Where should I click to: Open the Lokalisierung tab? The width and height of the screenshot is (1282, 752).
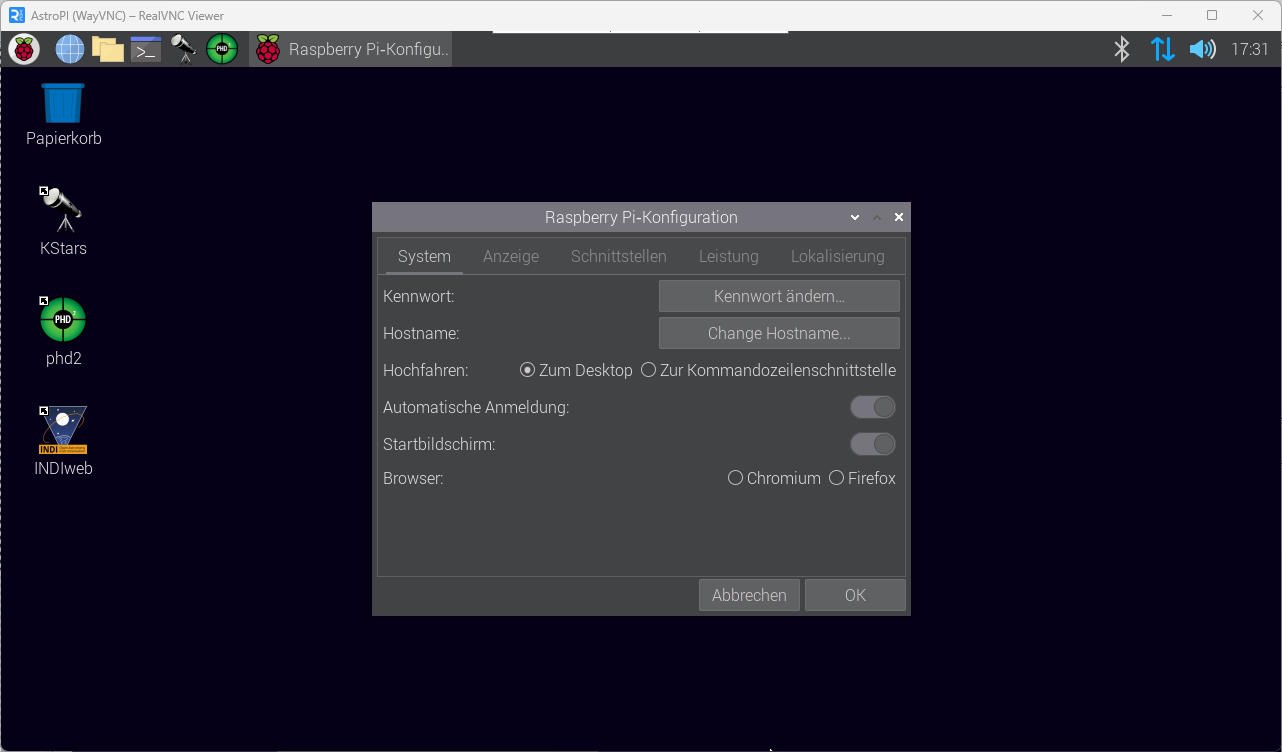coord(837,256)
